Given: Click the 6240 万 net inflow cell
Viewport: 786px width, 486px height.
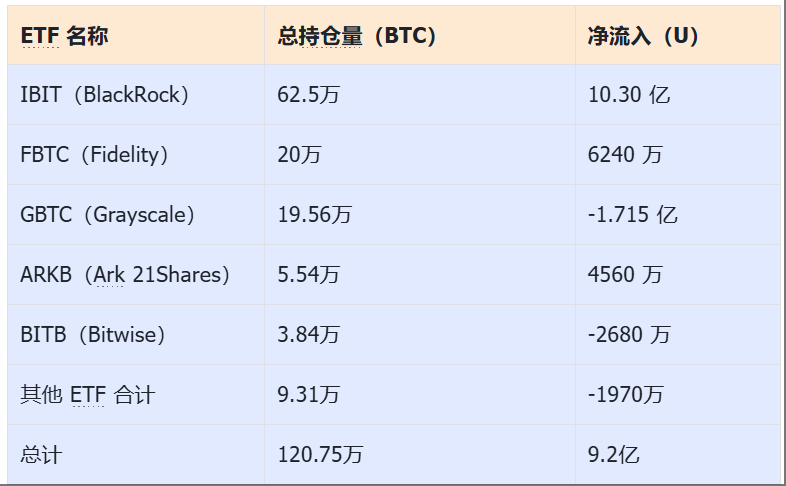Looking at the screenshot, I should [678, 155].
